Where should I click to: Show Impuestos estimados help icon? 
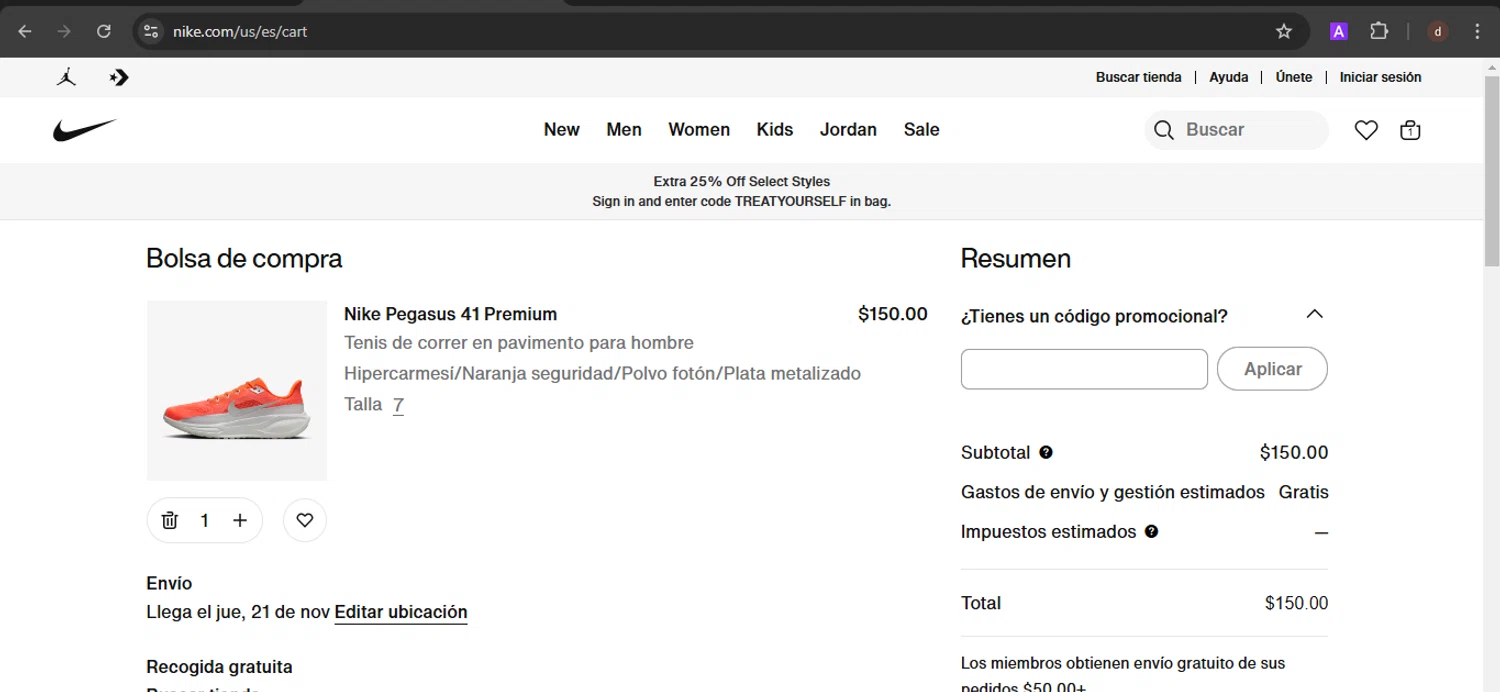[x=1151, y=532]
